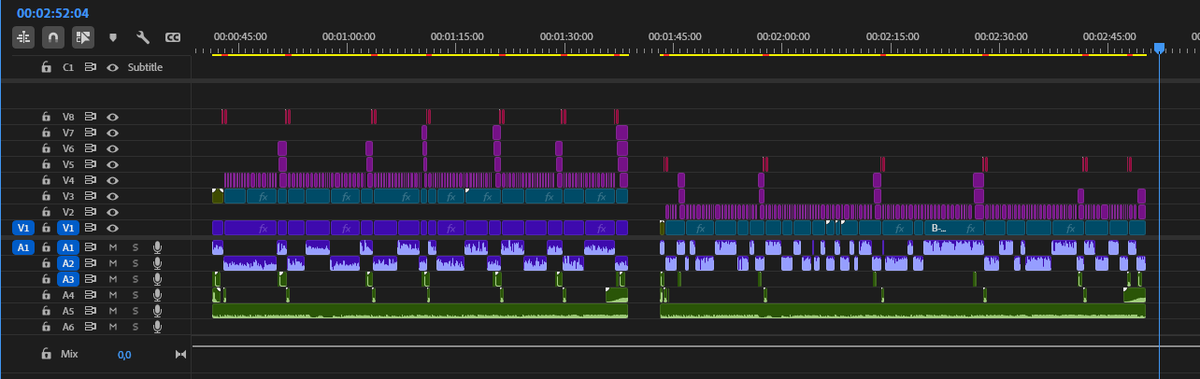Hide track V1 output eye
The image size is (1200, 379).
point(113,228)
